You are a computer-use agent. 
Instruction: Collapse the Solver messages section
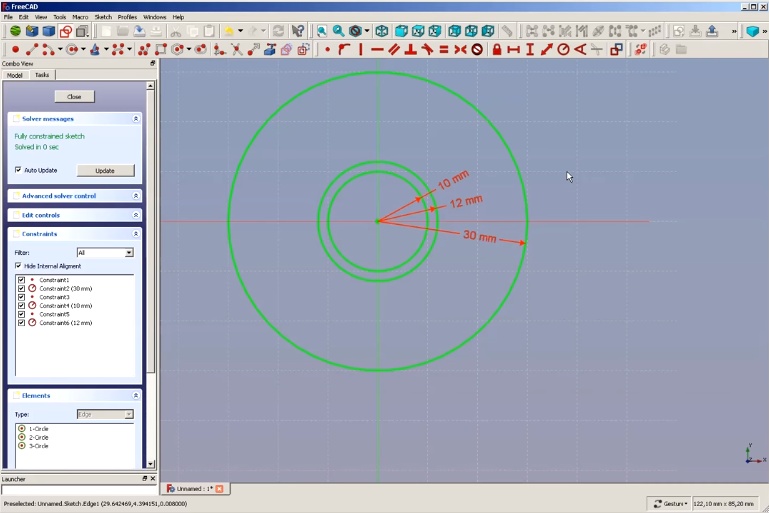tap(136, 119)
